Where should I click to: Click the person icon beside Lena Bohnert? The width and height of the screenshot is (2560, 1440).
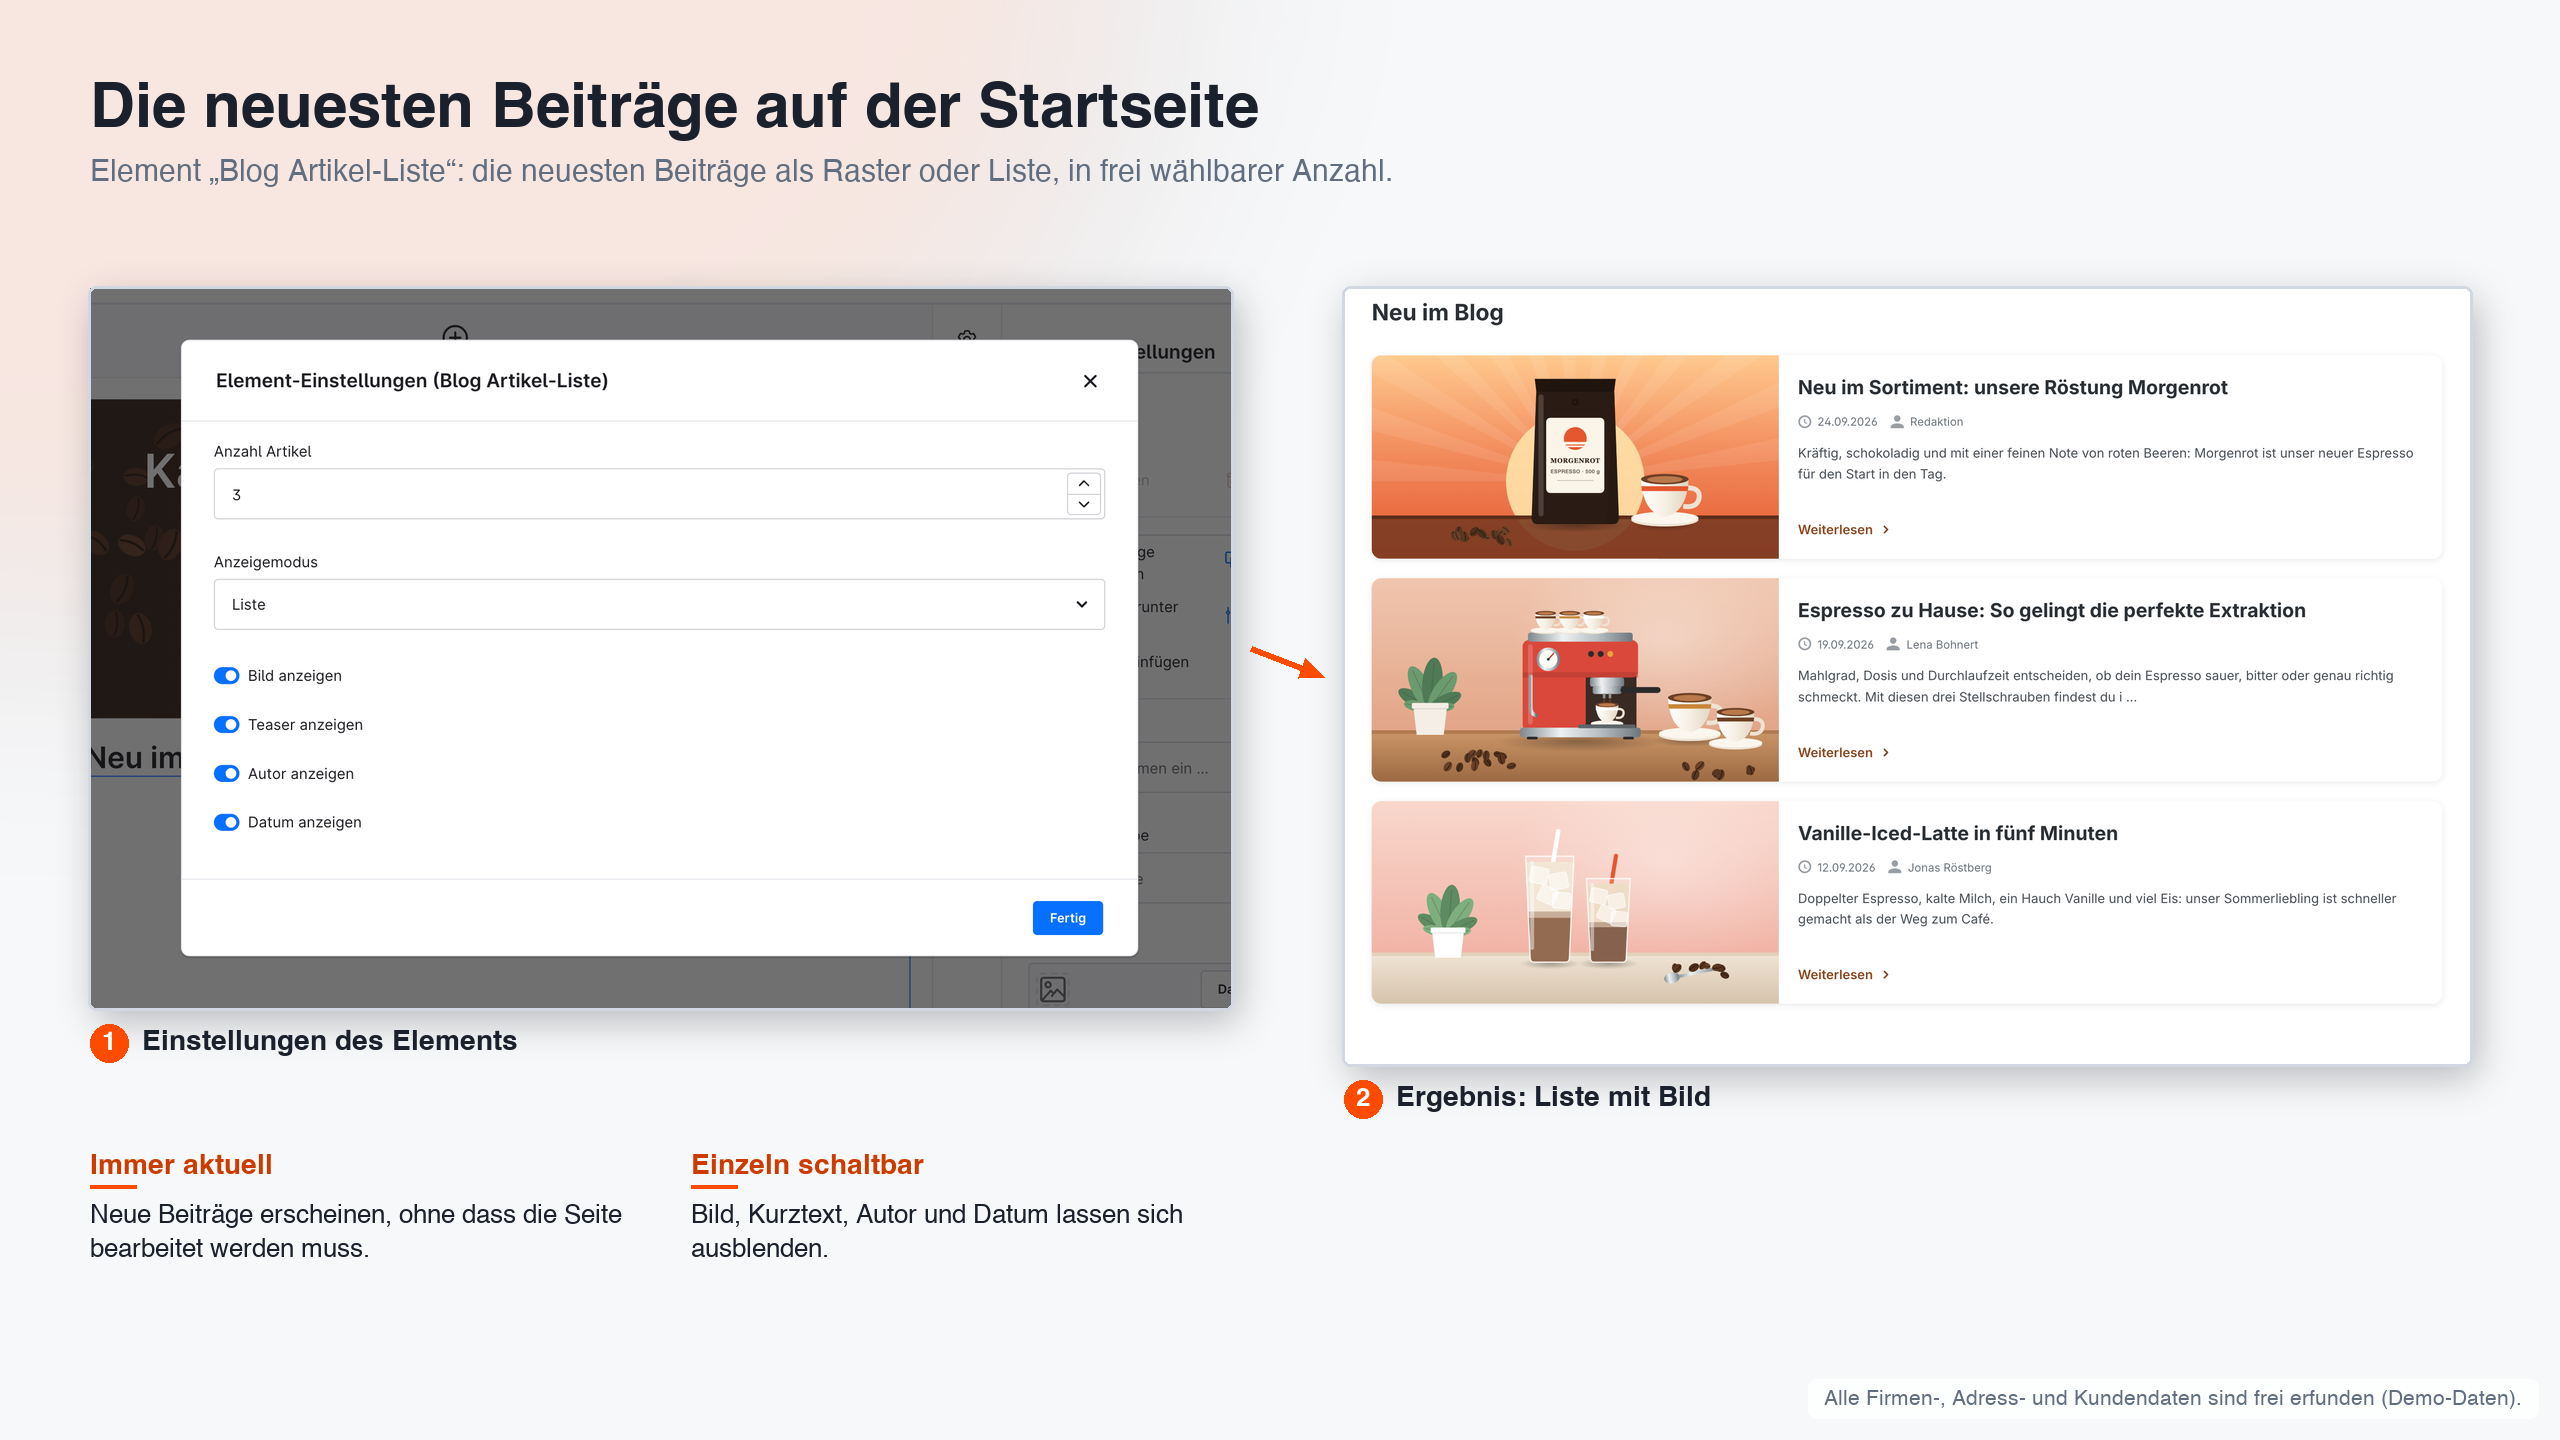pyautogui.click(x=1893, y=645)
